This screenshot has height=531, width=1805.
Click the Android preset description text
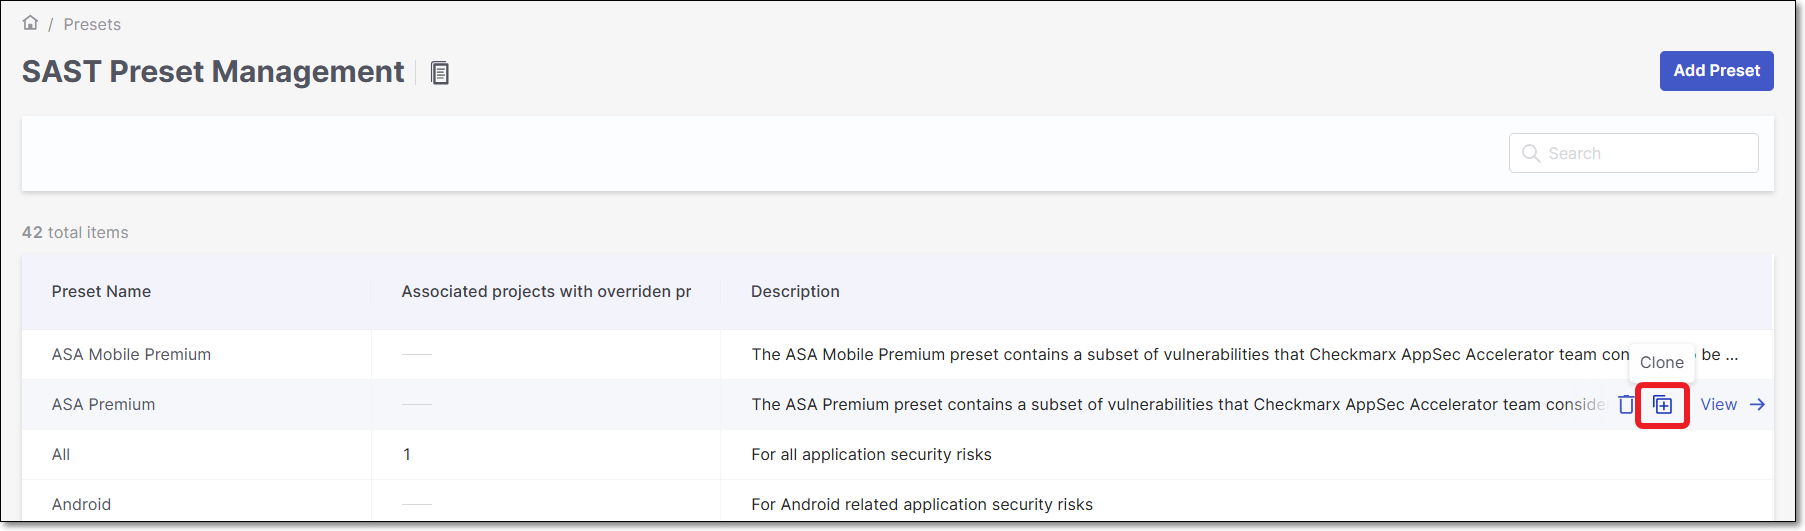[x=921, y=505]
